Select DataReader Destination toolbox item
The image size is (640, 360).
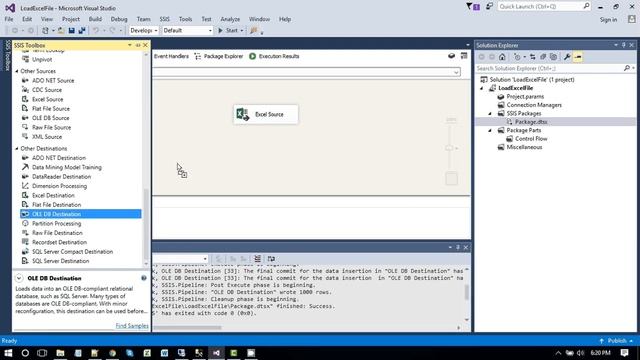pyautogui.click(x=61, y=176)
